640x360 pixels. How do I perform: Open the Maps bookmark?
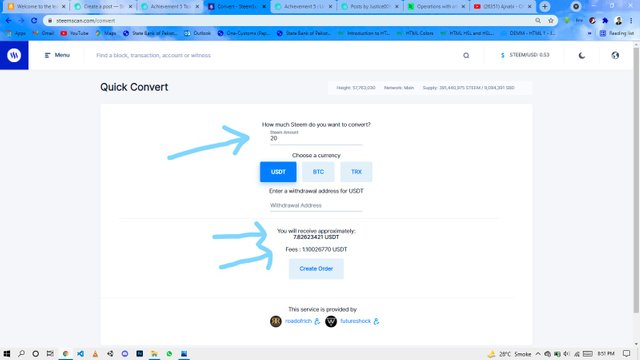click(x=106, y=33)
